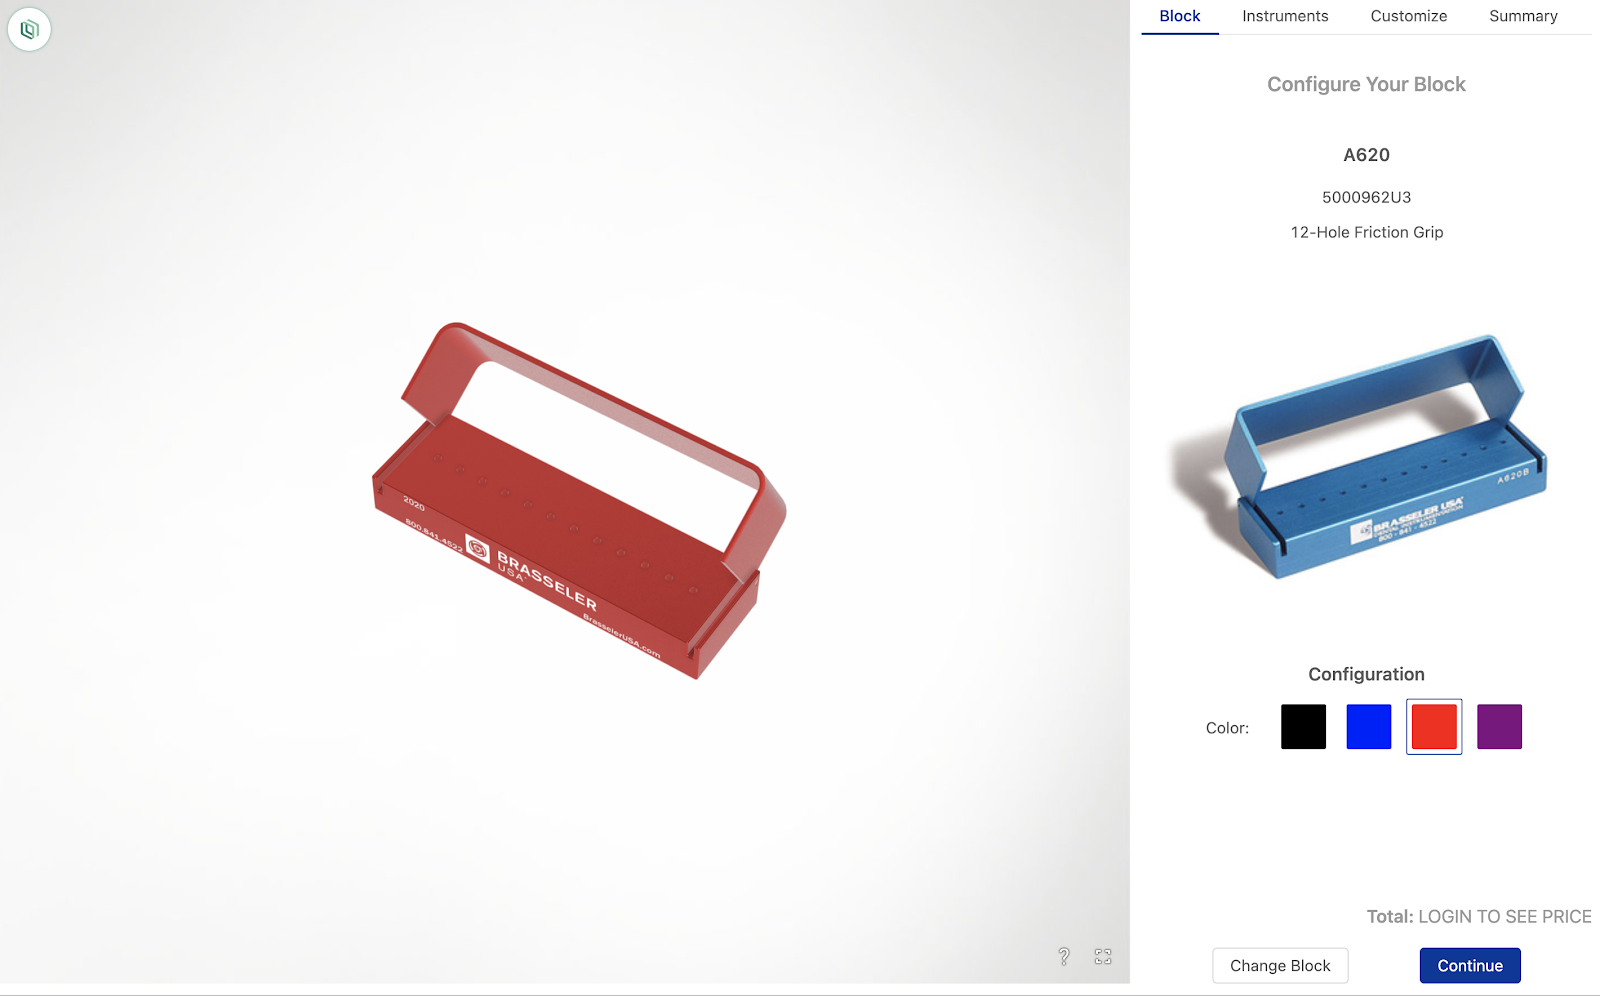Click the red 3D block model
Screen dimensions: 1600x996
coord(579,500)
